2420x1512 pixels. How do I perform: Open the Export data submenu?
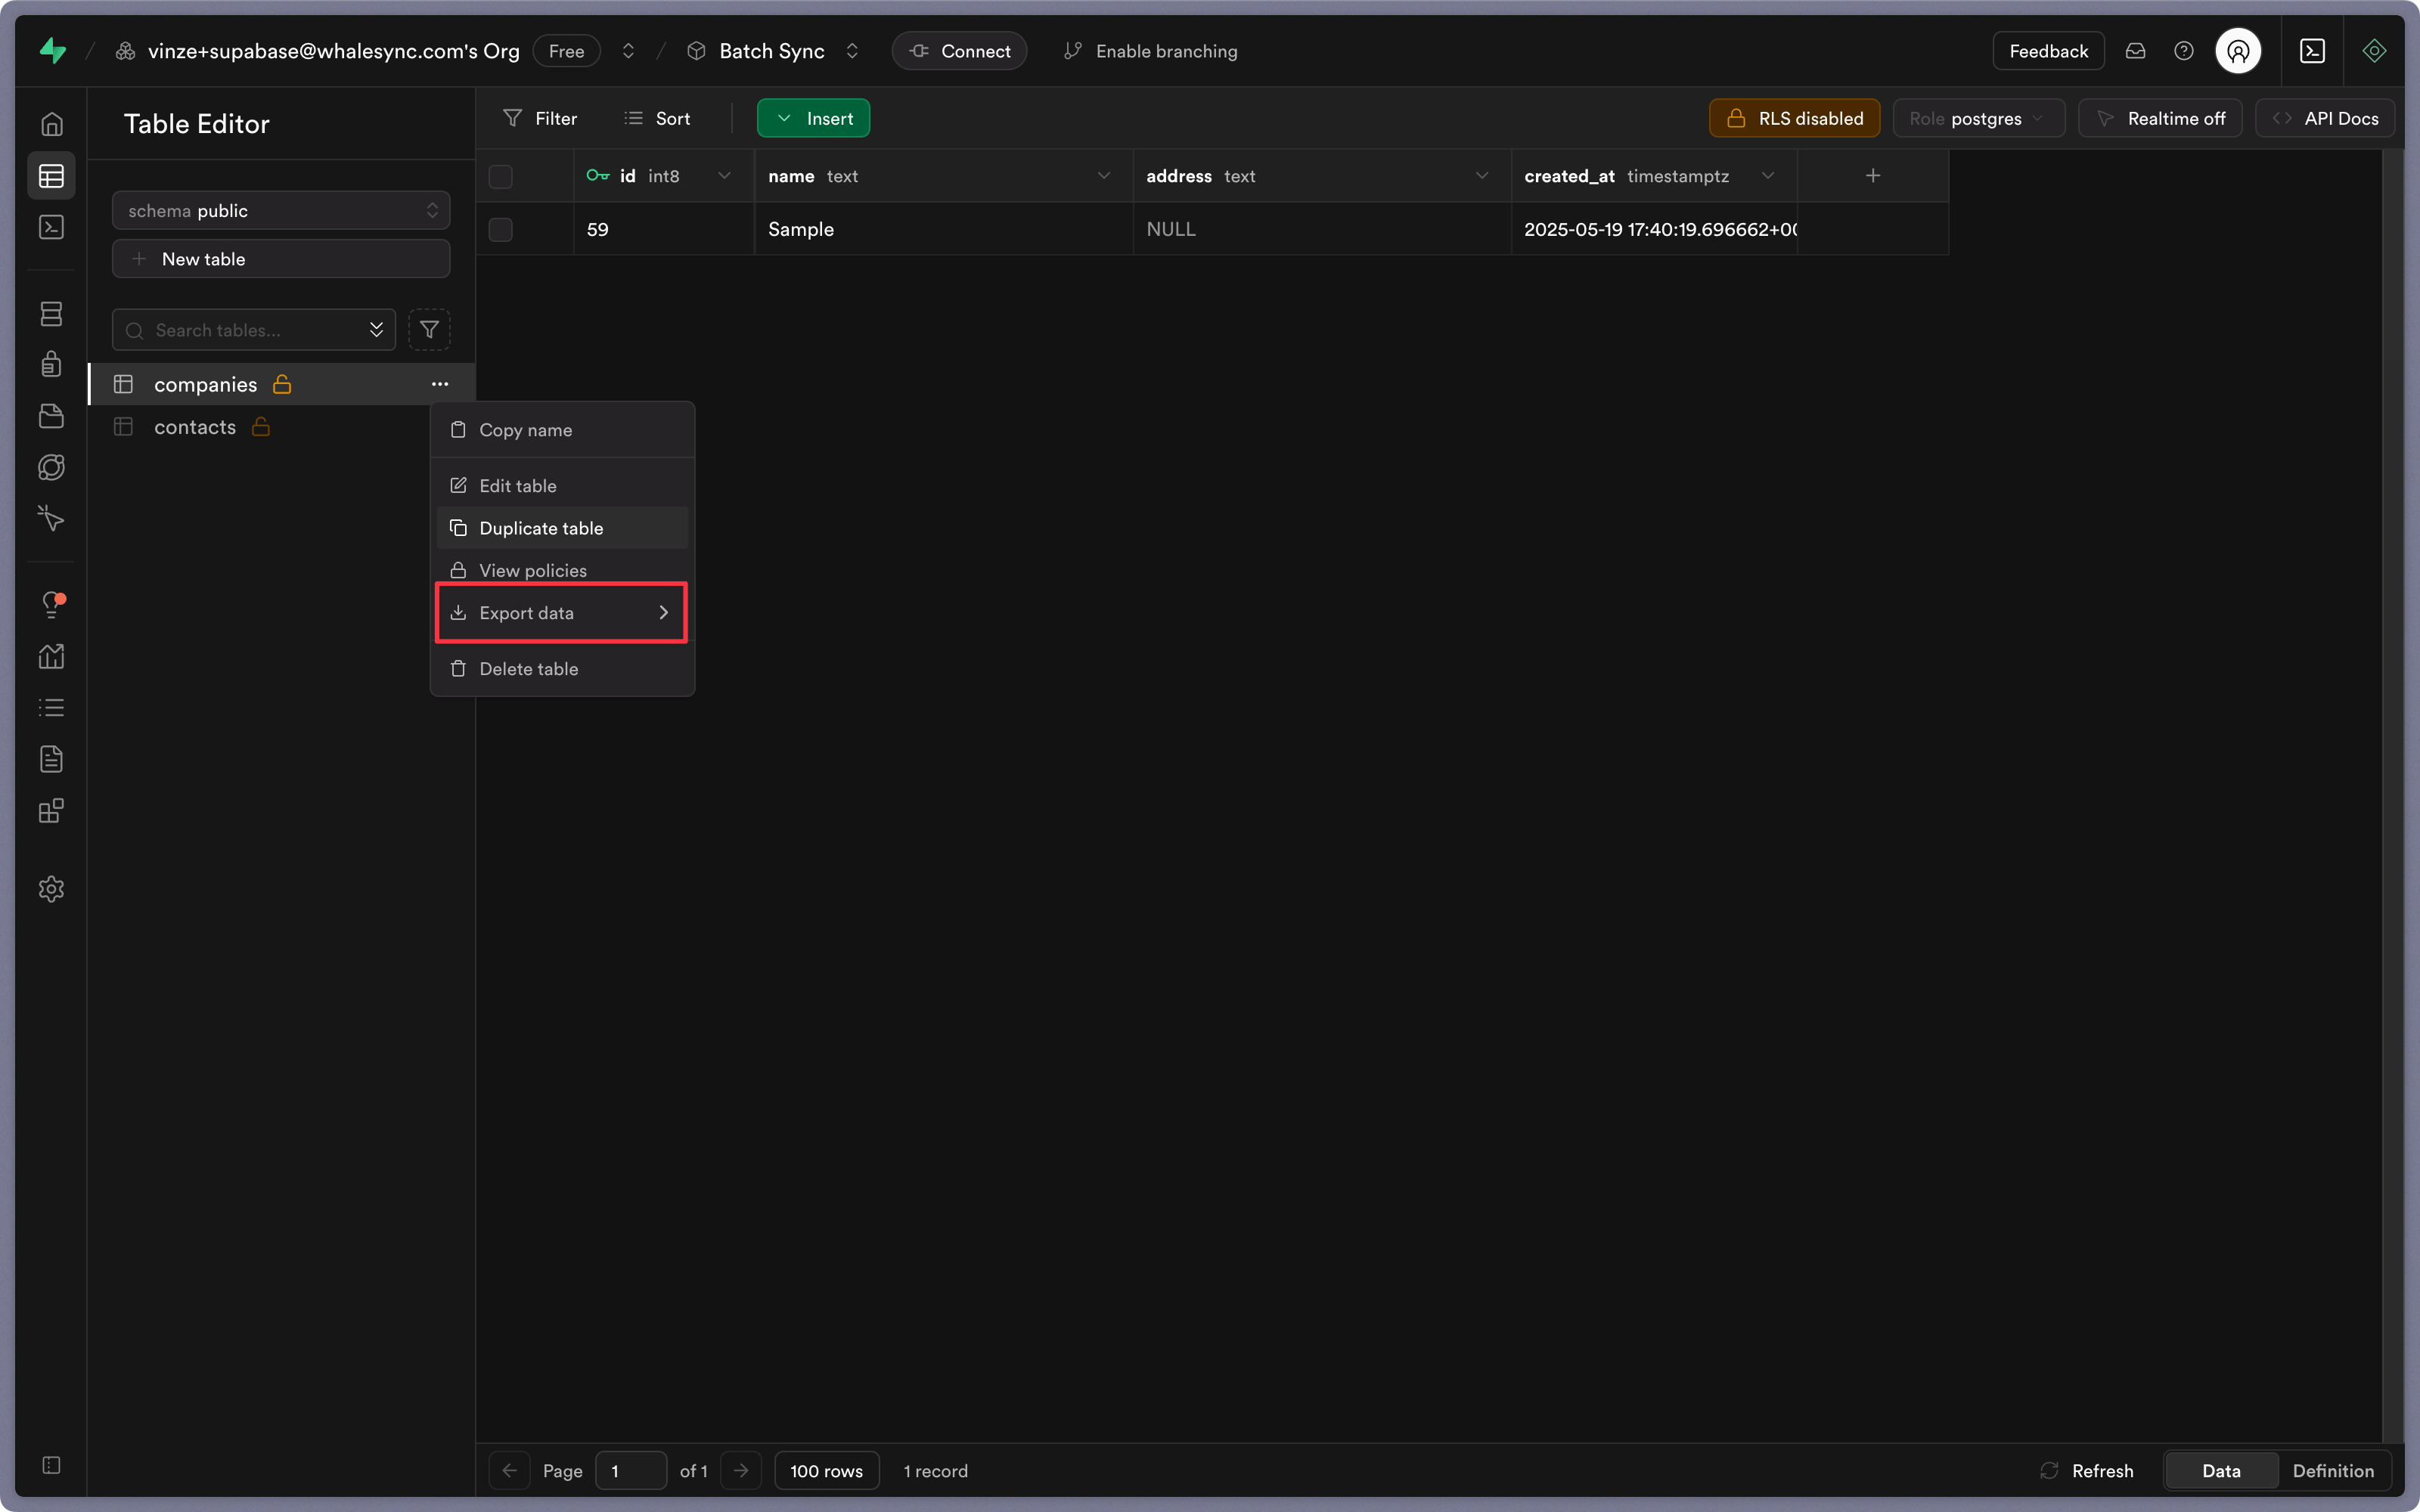(x=562, y=613)
